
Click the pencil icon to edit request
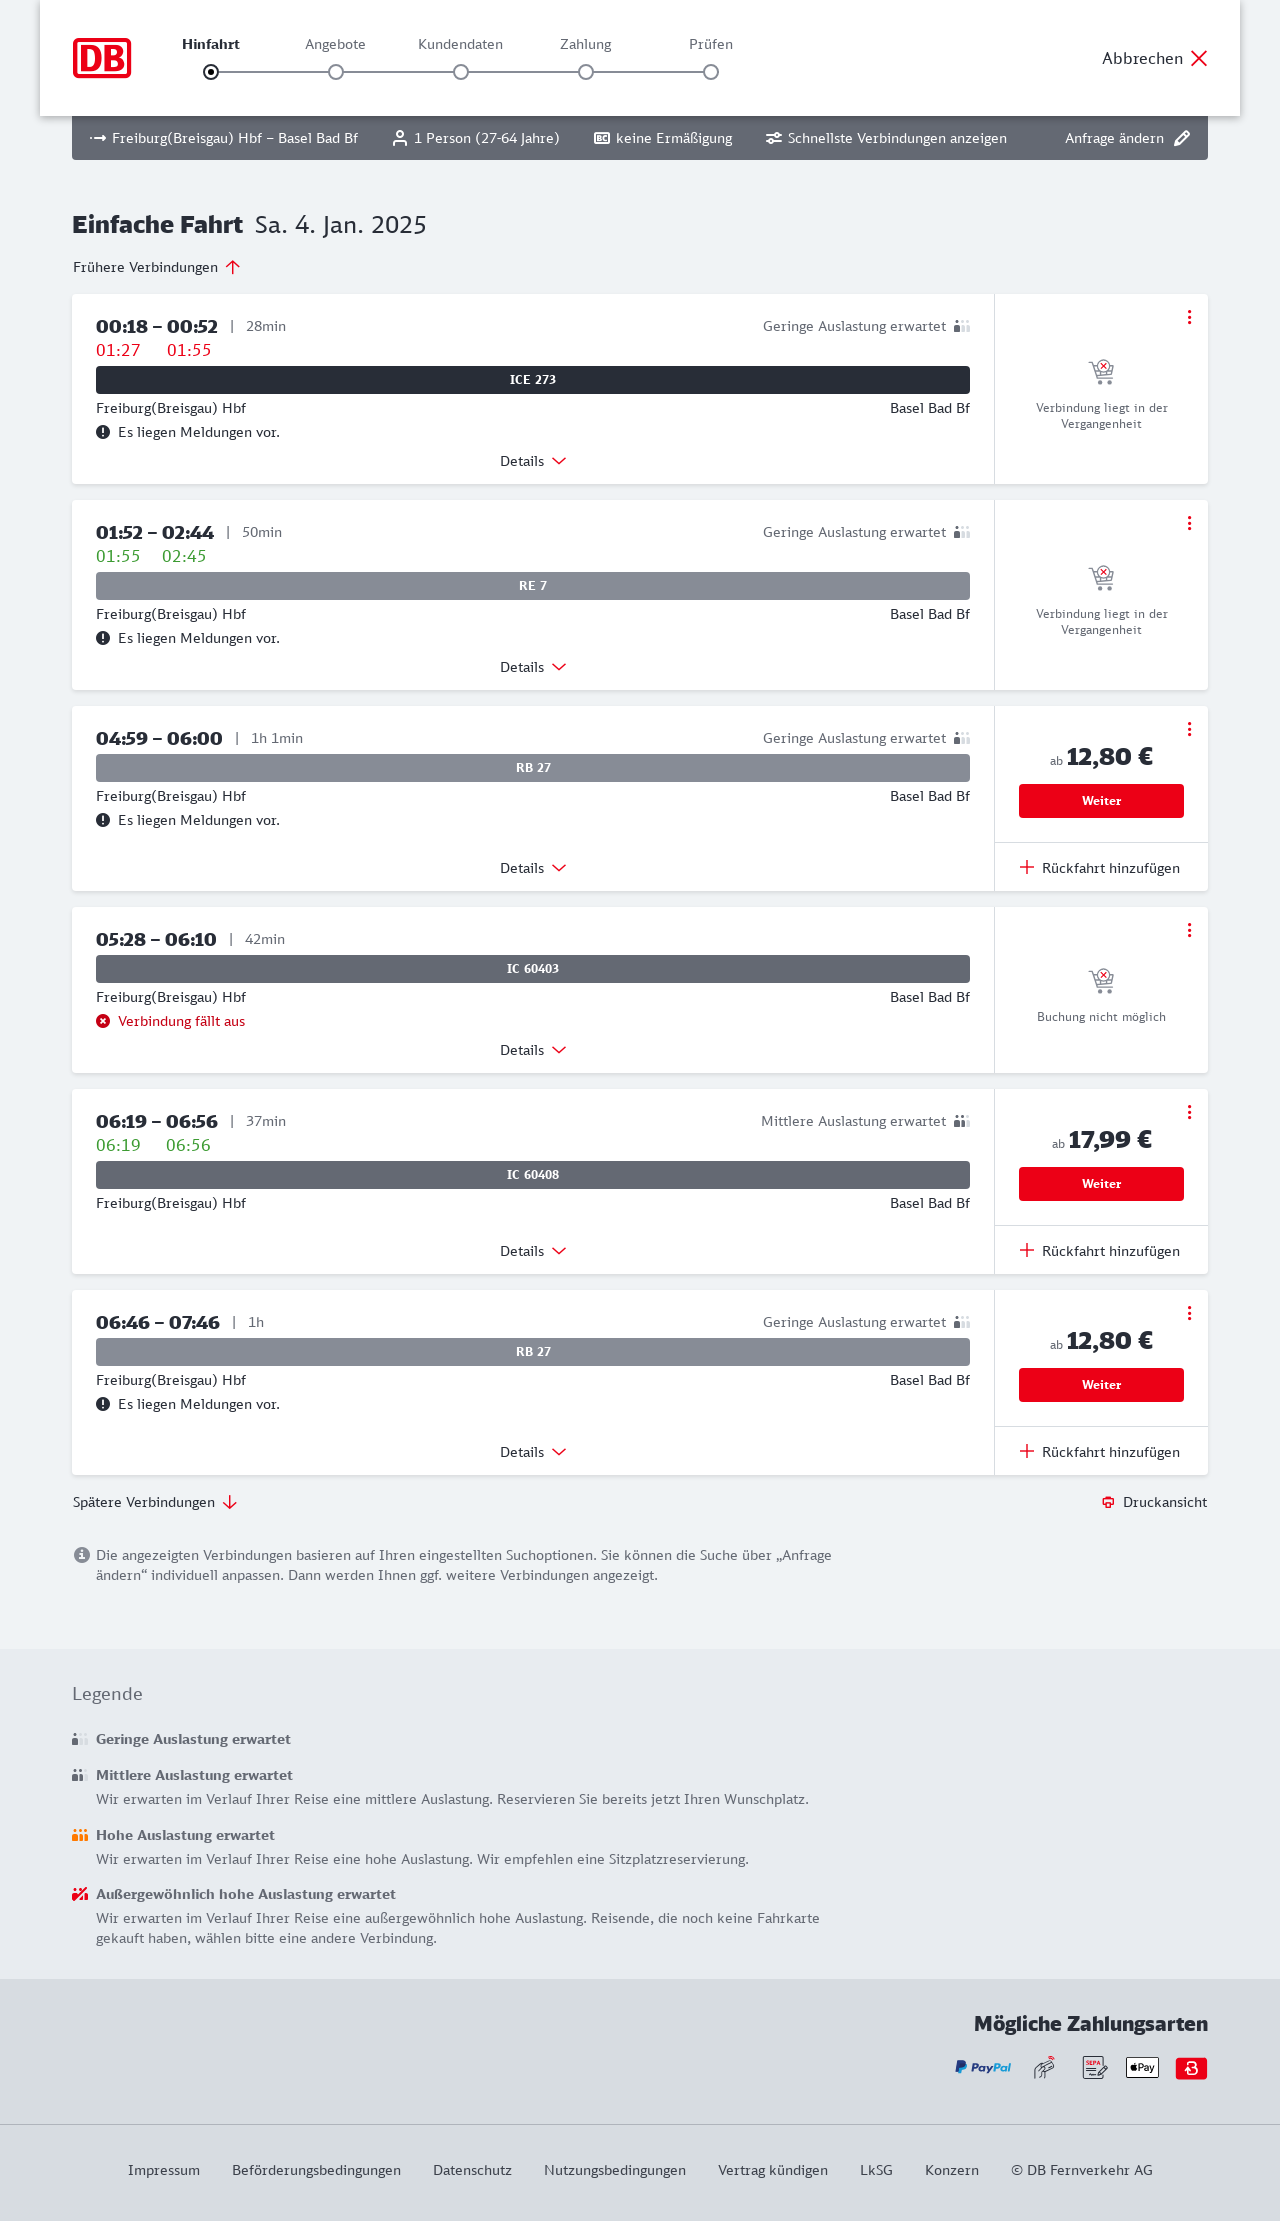coord(1182,138)
